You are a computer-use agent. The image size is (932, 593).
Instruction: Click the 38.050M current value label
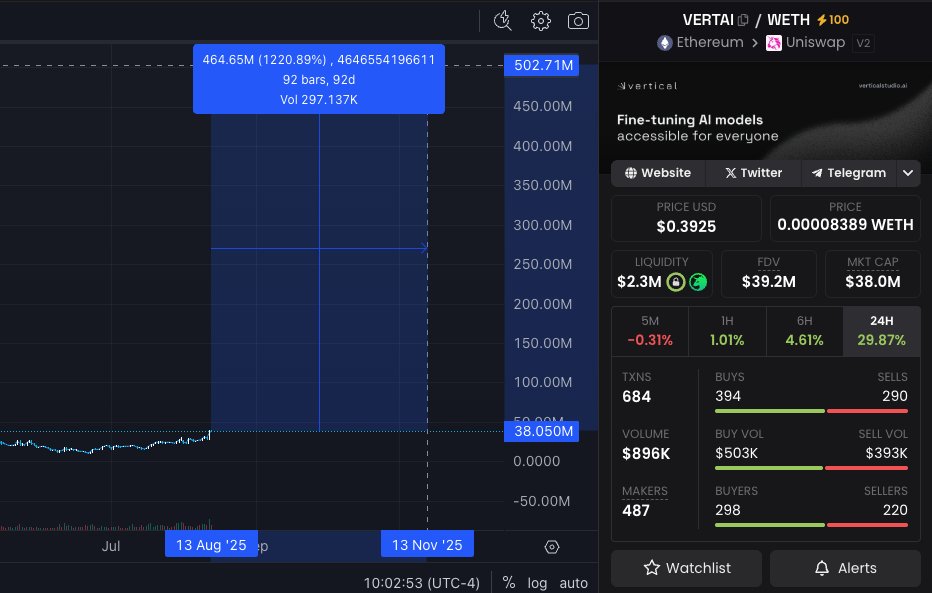[x=542, y=431]
